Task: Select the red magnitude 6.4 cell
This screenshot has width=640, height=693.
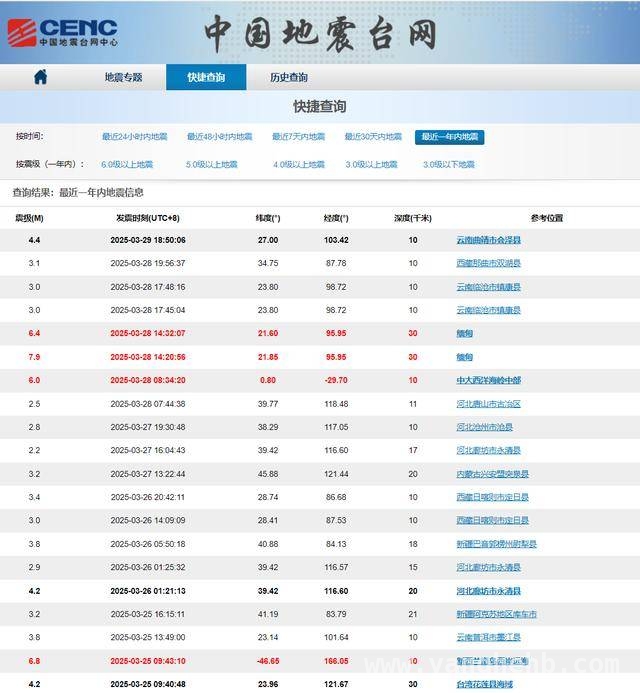Action: (x=34, y=333)
